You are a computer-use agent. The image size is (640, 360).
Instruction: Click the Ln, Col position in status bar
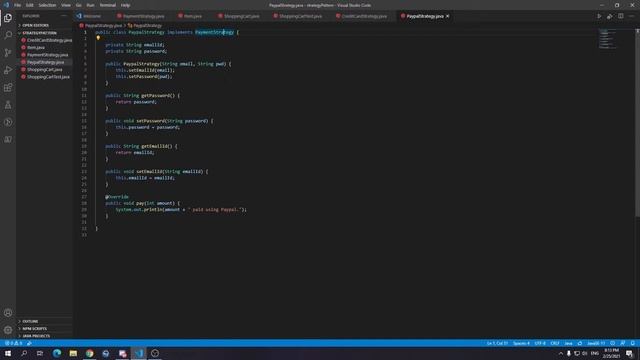497,343
